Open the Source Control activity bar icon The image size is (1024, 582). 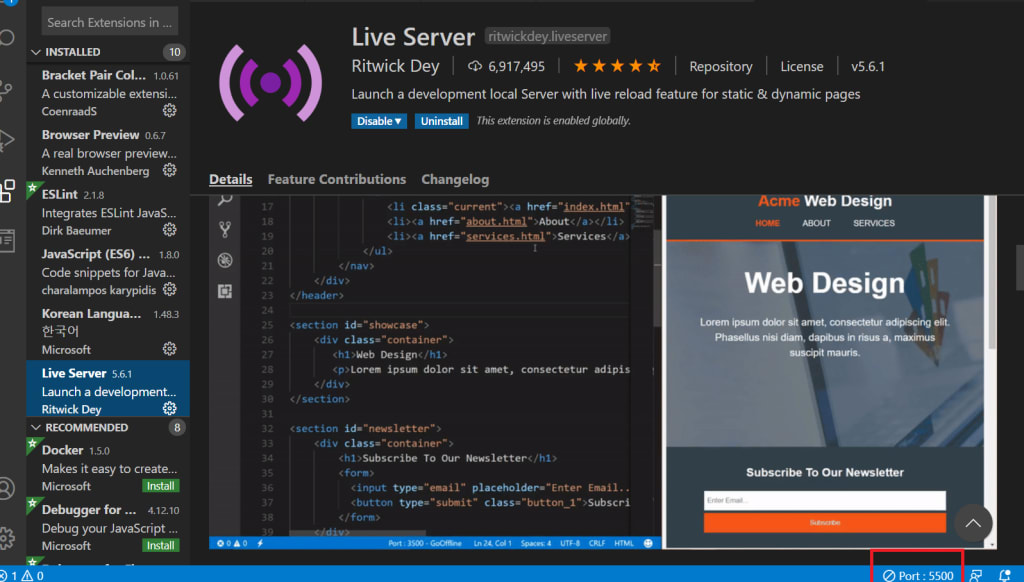coord(7,89)
